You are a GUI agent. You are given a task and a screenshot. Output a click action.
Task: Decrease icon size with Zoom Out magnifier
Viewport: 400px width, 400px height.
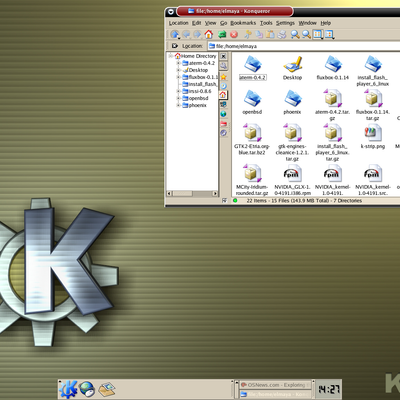tap(306, 34)
